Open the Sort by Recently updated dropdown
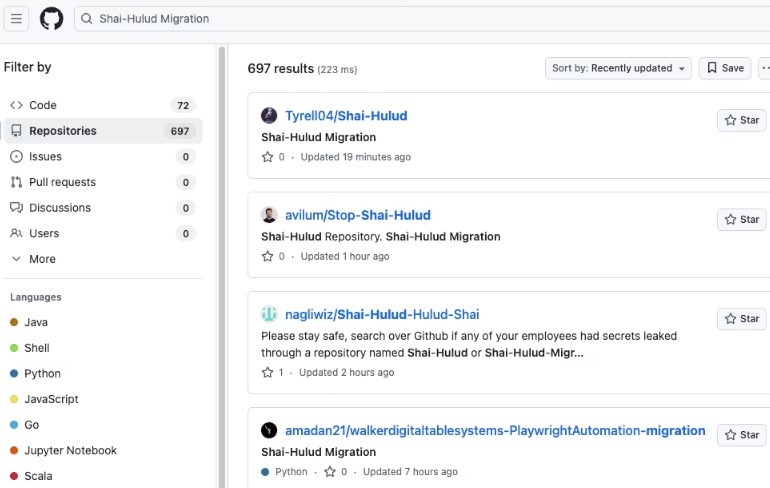The height and width of the screenshot is (488, 770). coord(618,68)
